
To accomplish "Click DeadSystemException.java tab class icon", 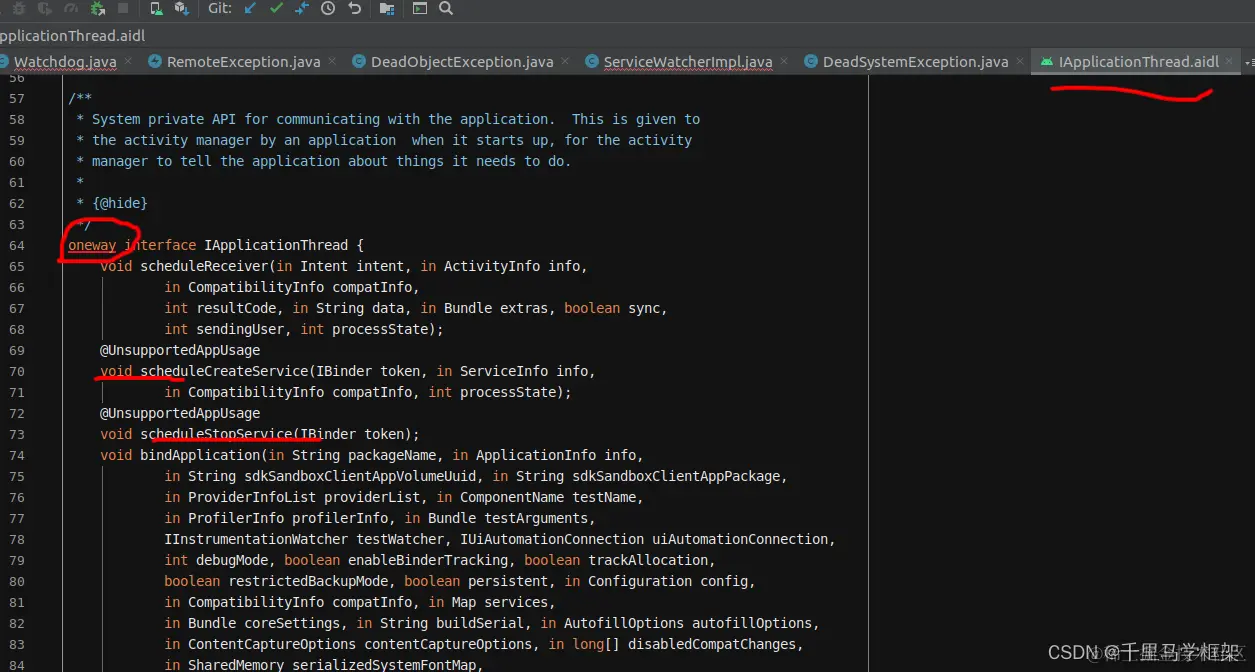I will (x=811, y=61).
